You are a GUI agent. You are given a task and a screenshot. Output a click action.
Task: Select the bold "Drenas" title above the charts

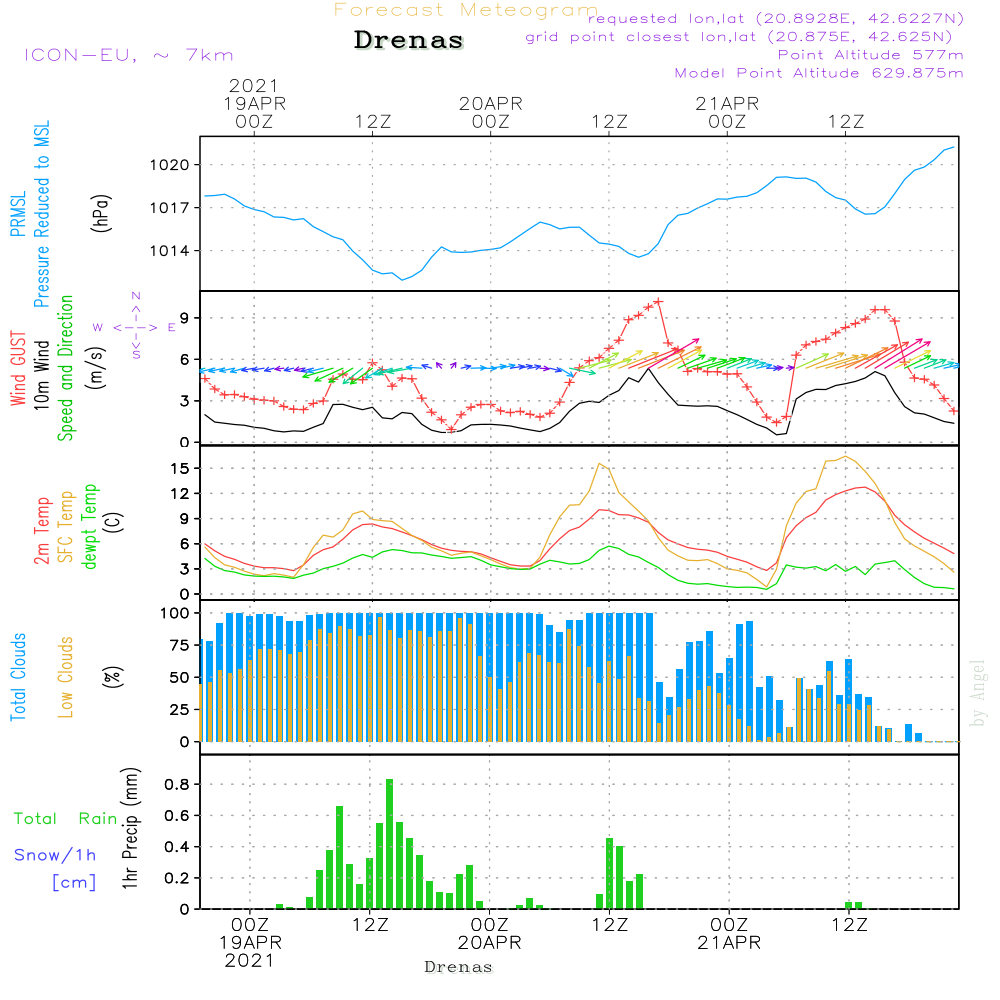(409, 40)
